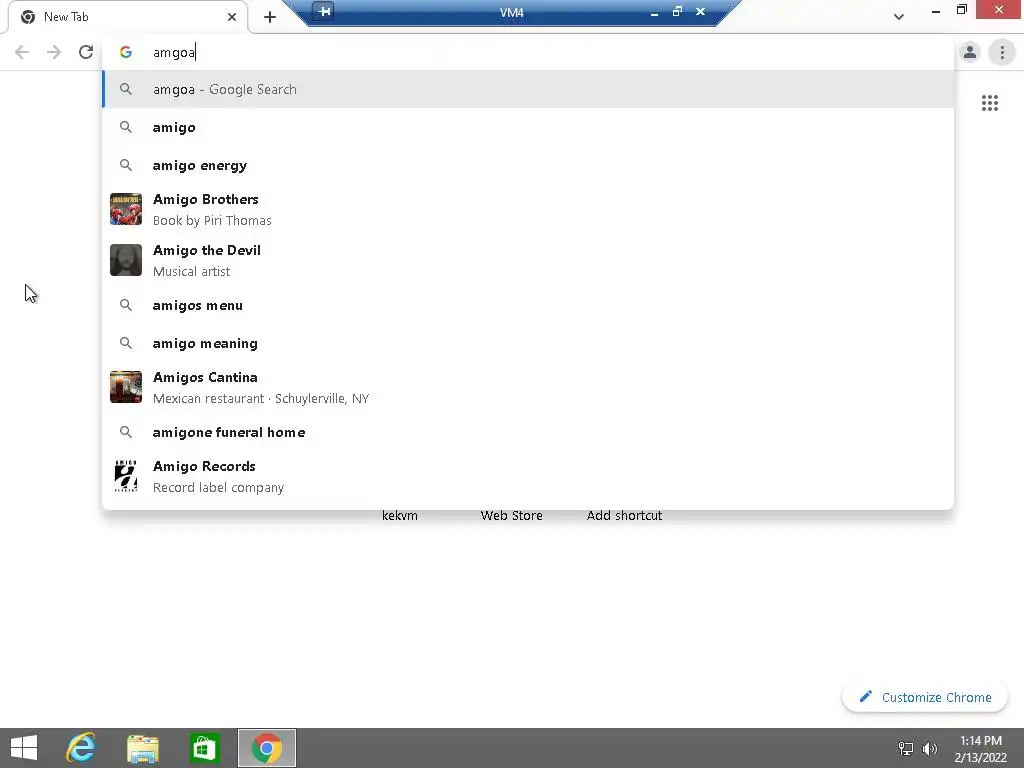This screenshot has width=1024, height=768.
Task: Minimize the VM4 remote session bar
Action: (654, 12)
